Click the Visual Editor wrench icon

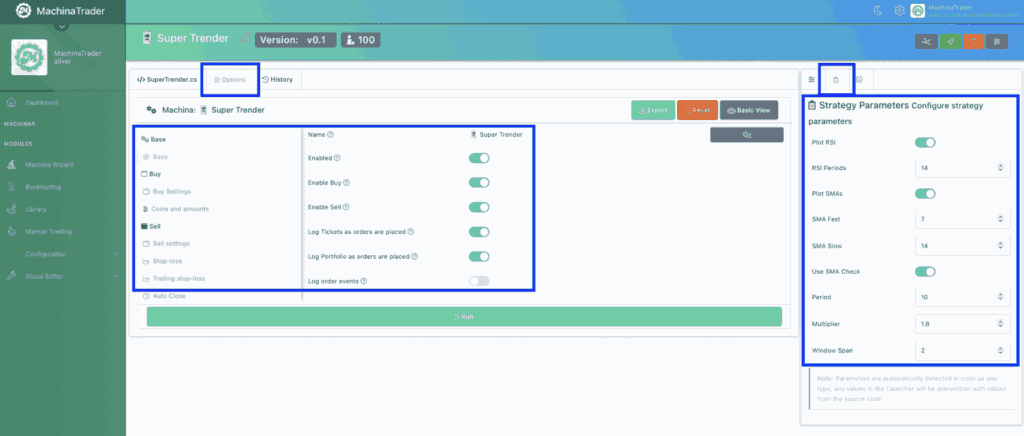pos(11,276)
